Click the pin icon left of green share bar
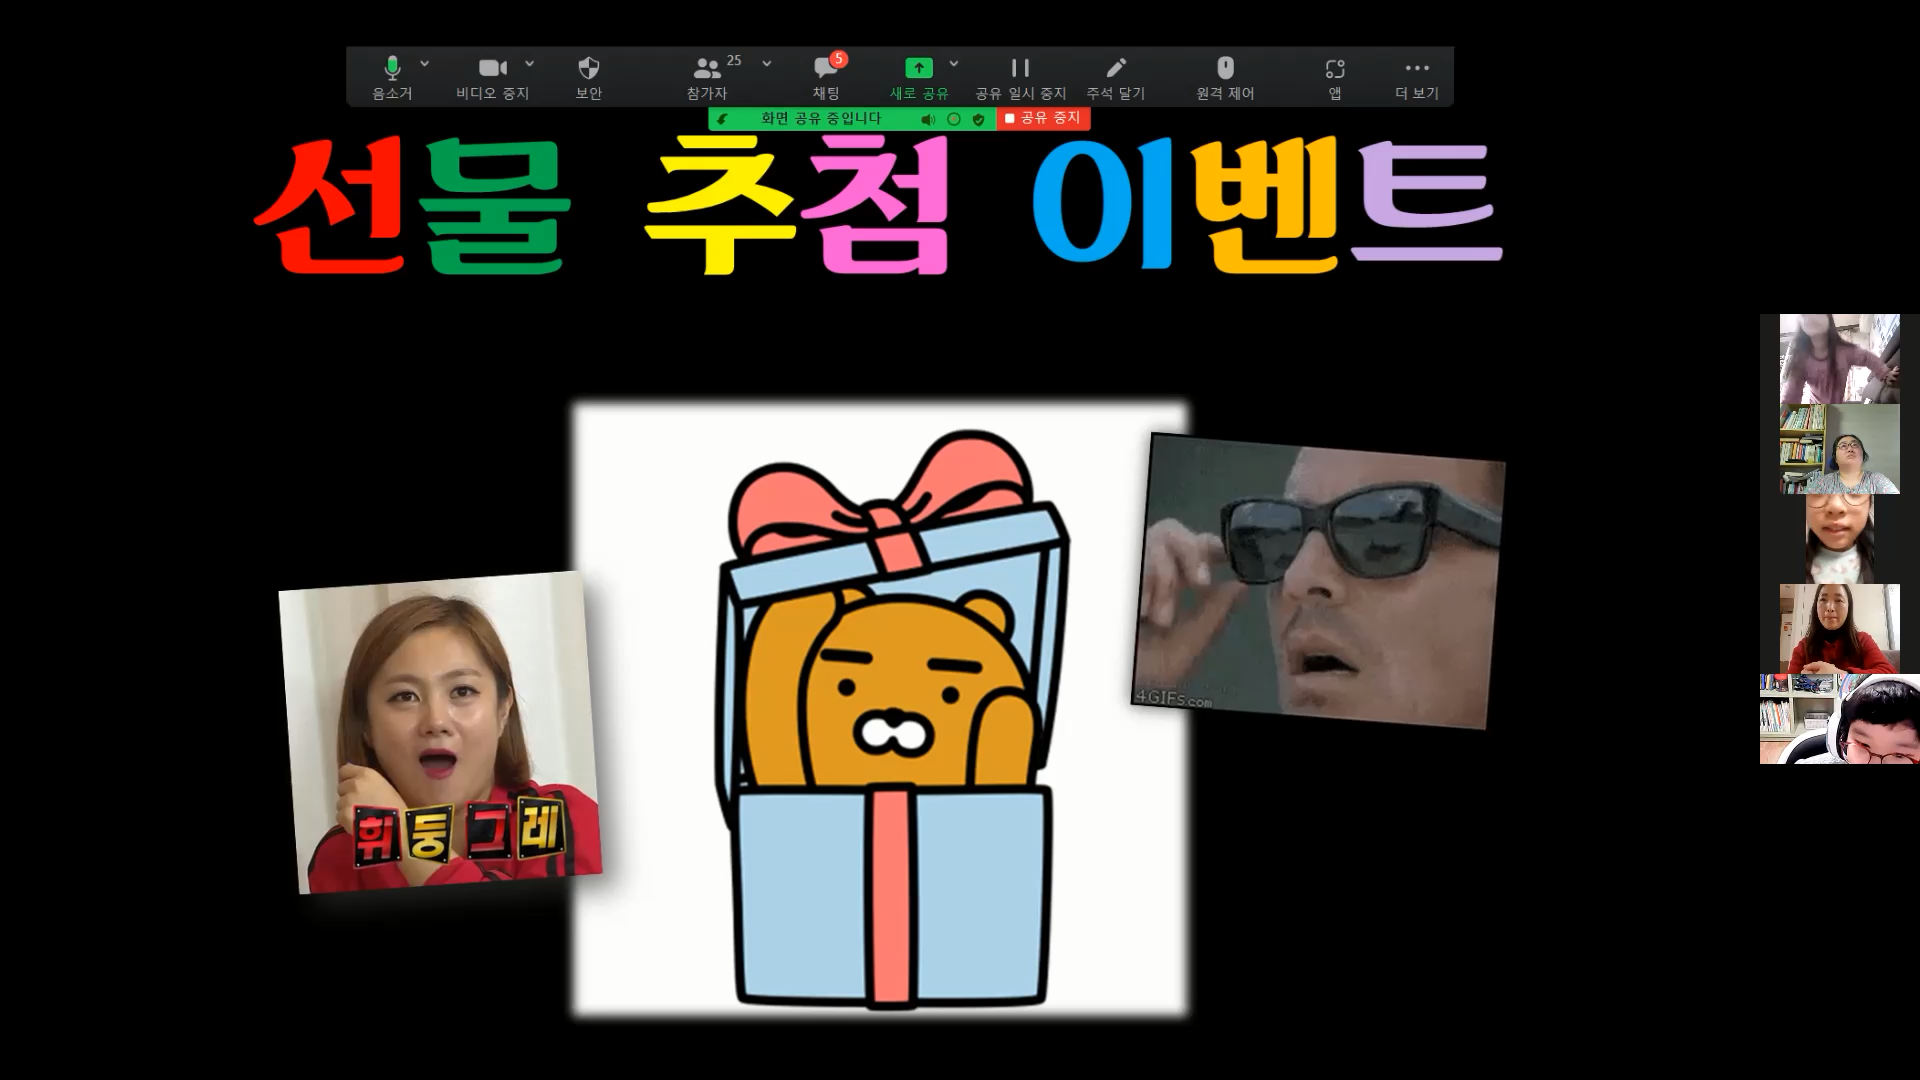Screen dimensions: 1920x1080 (723, 119)
